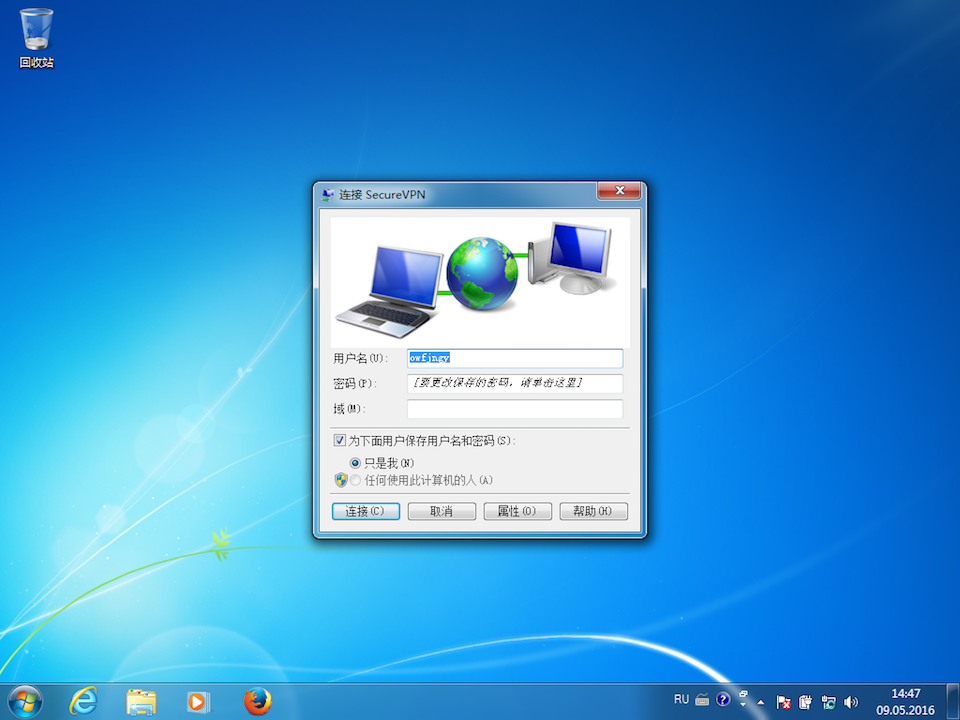960x720 pixels.
Task: Open Windows Media Player from taskbar
Action: [198, 702]
